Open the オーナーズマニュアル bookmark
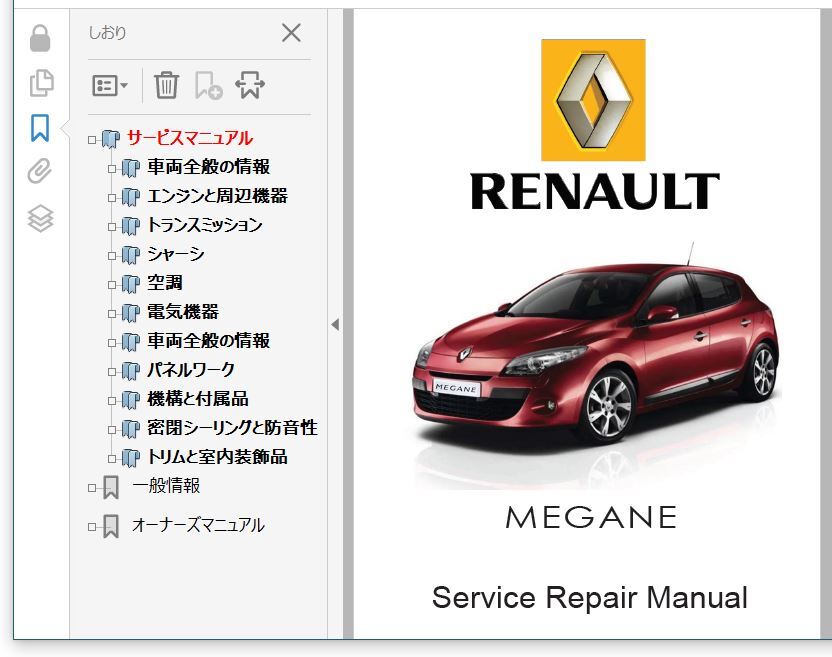The width and height of the screenshot is (832, 657). click(x=198, y=525)
